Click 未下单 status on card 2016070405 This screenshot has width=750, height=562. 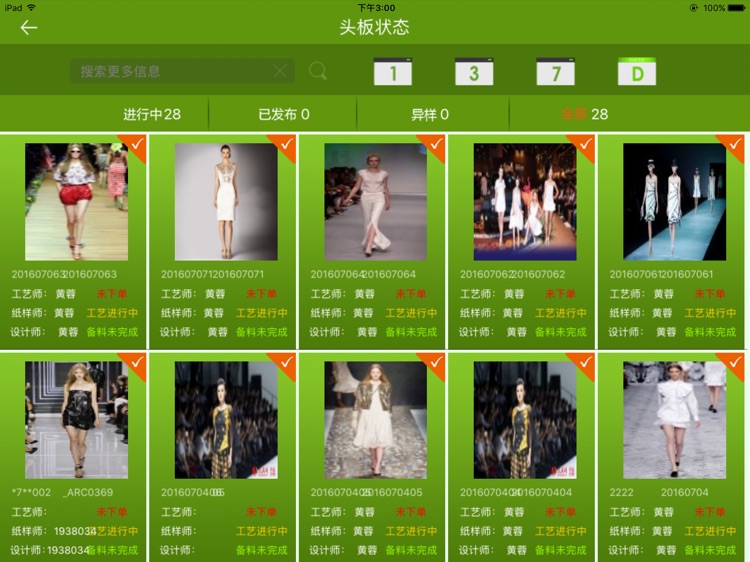[x=411, y=512]
